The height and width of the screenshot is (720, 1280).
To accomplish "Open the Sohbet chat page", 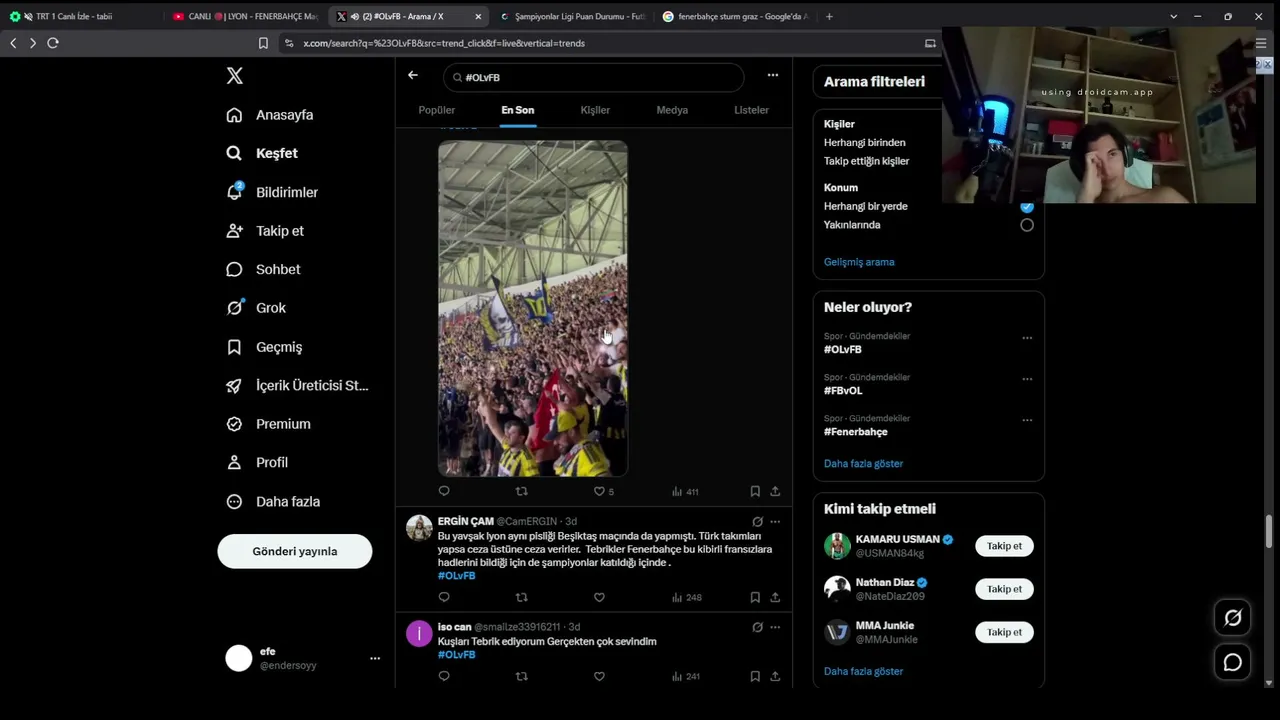I will (263, 269).
